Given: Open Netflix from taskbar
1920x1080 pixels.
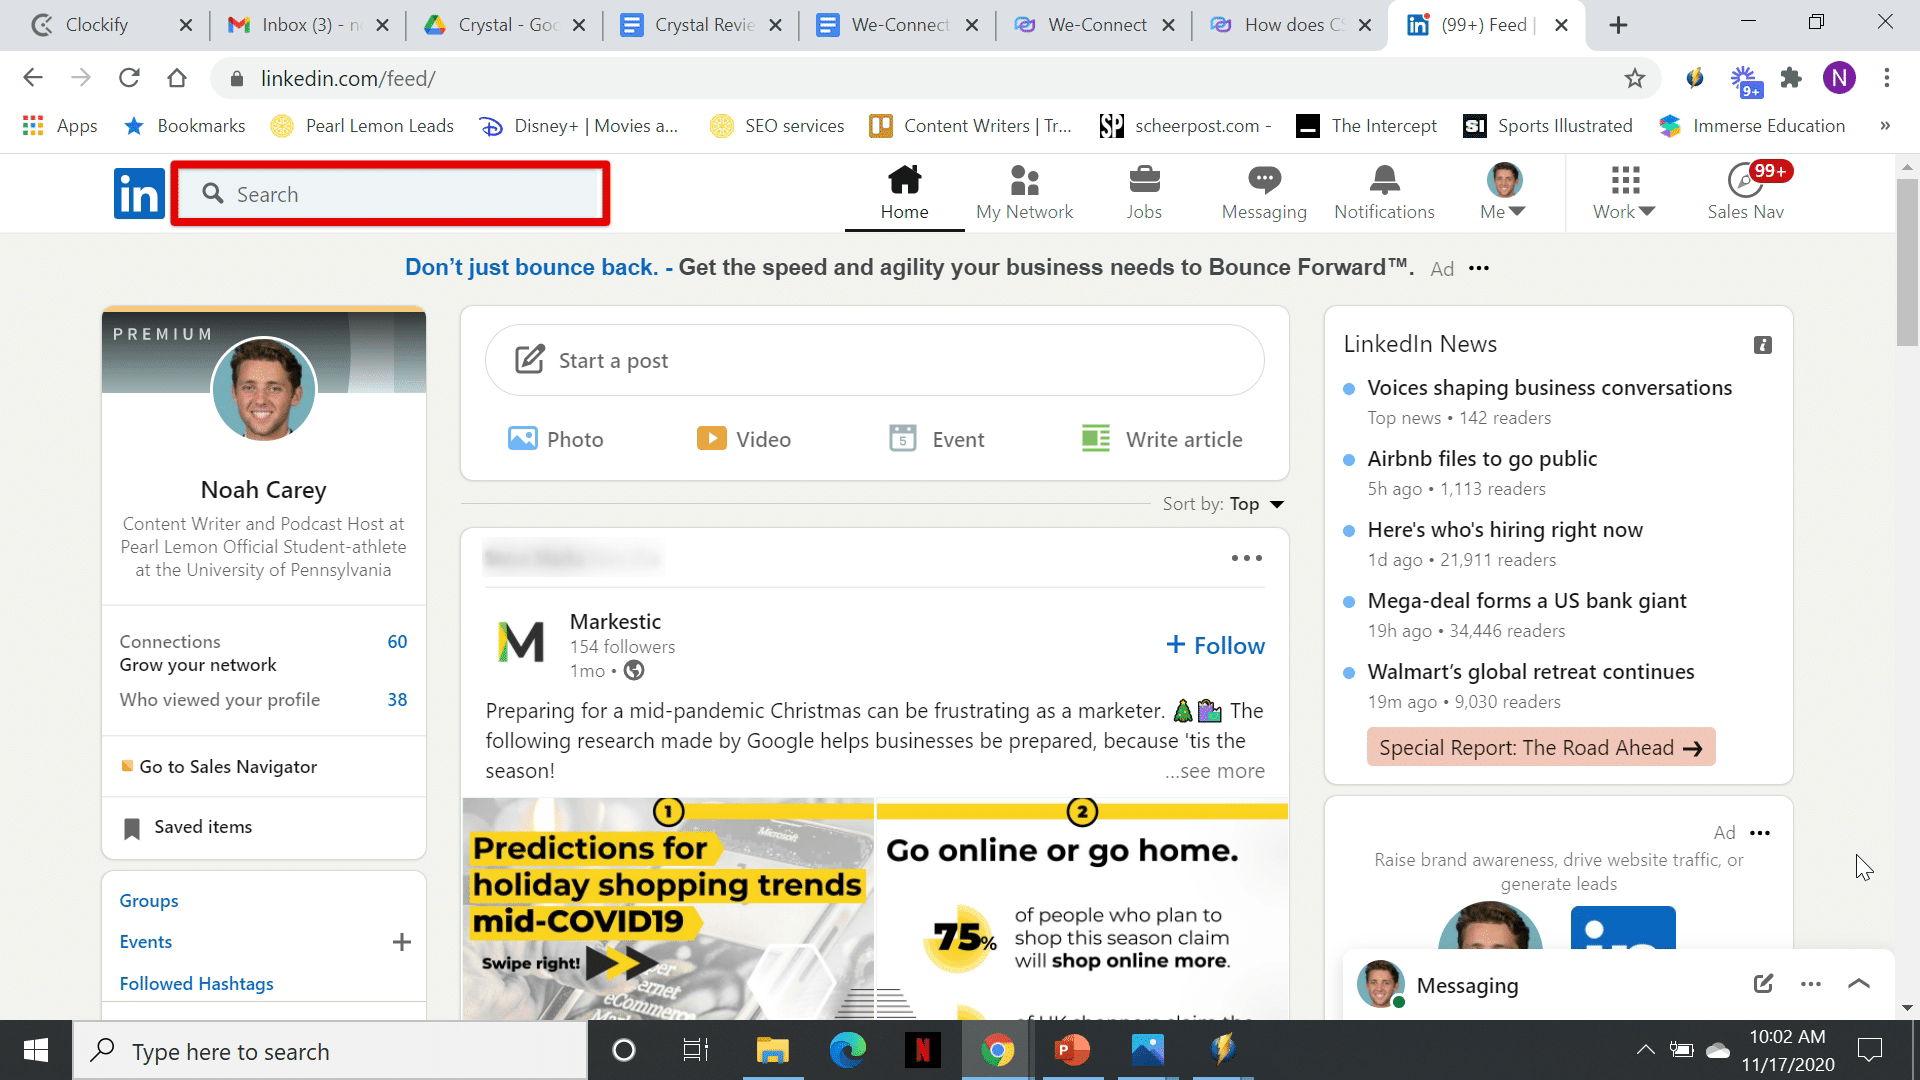Looking at the screenshot, I should tap(922, 1050).
